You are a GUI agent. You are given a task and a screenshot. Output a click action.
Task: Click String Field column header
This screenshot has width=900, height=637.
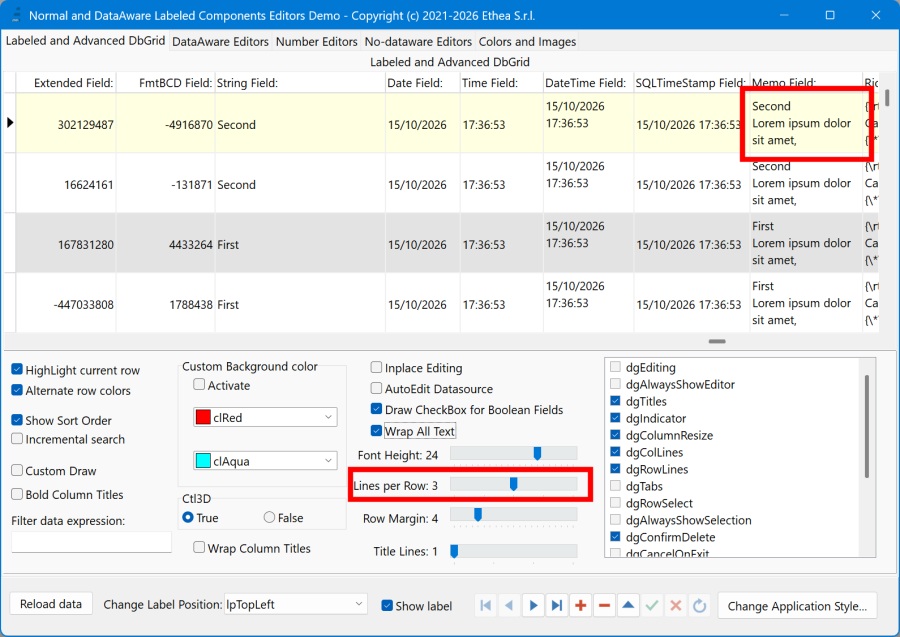(300, 83)
